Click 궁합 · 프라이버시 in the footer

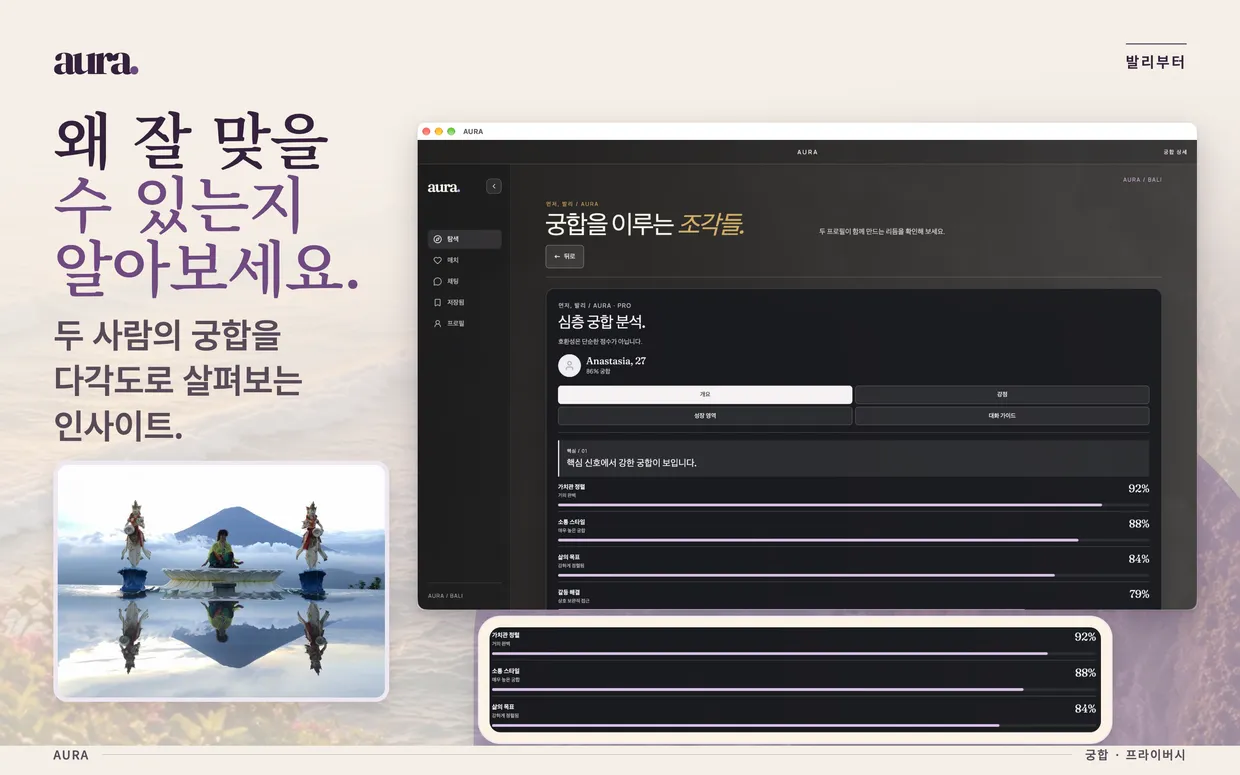1135,755
